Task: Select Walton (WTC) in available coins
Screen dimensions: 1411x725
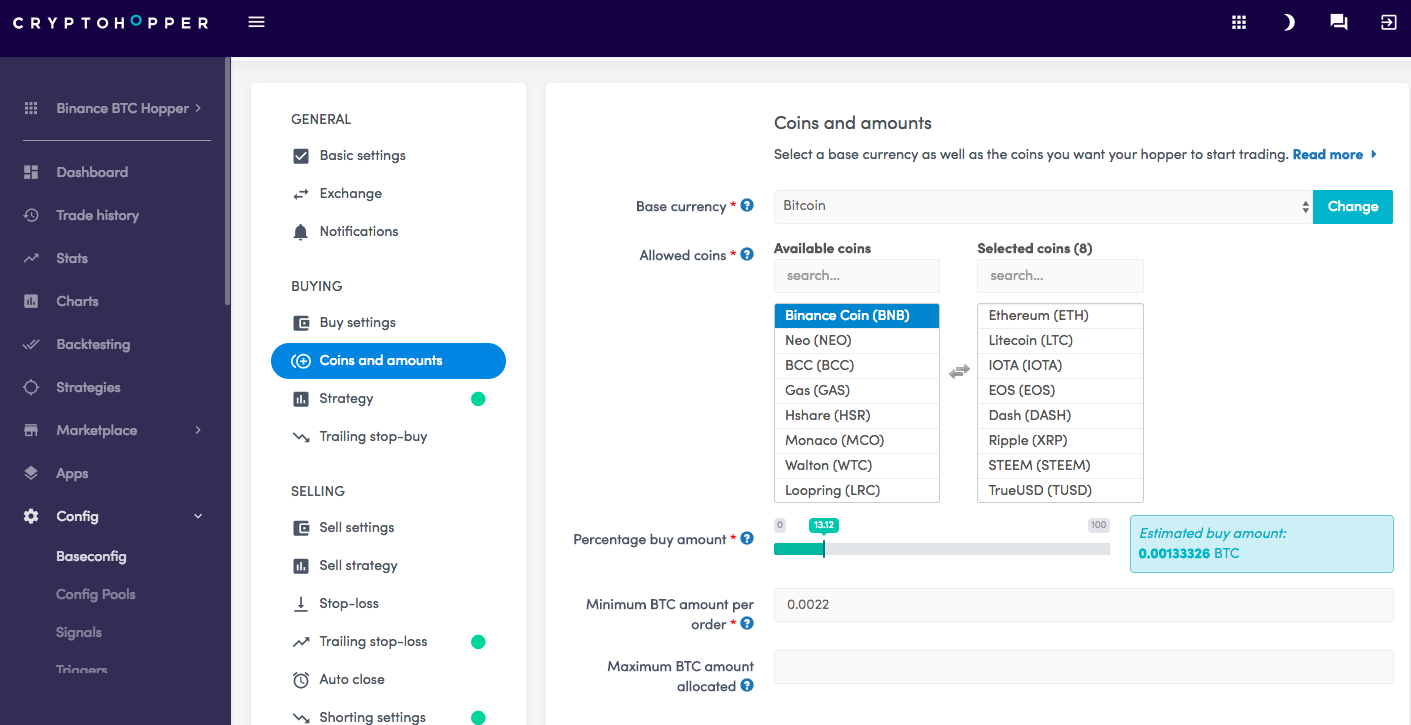Action: [857, 466]
